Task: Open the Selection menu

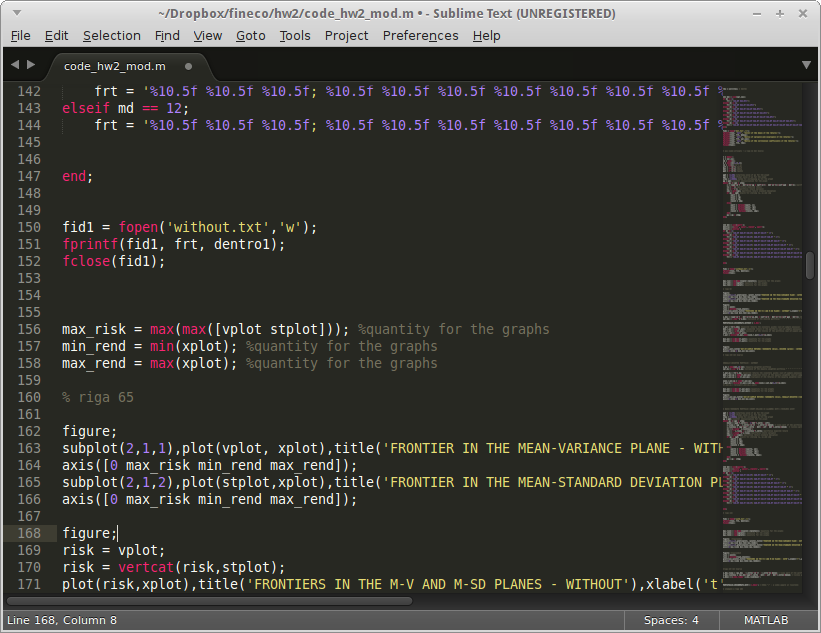Action: point(111,35)
